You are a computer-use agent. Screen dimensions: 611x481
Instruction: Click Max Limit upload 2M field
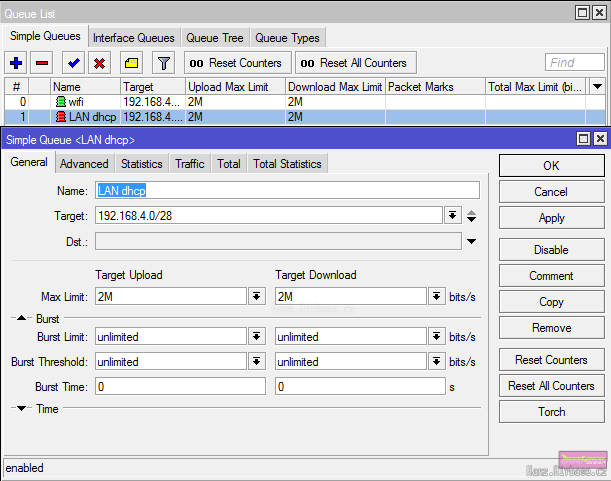(x=171, y=297)
